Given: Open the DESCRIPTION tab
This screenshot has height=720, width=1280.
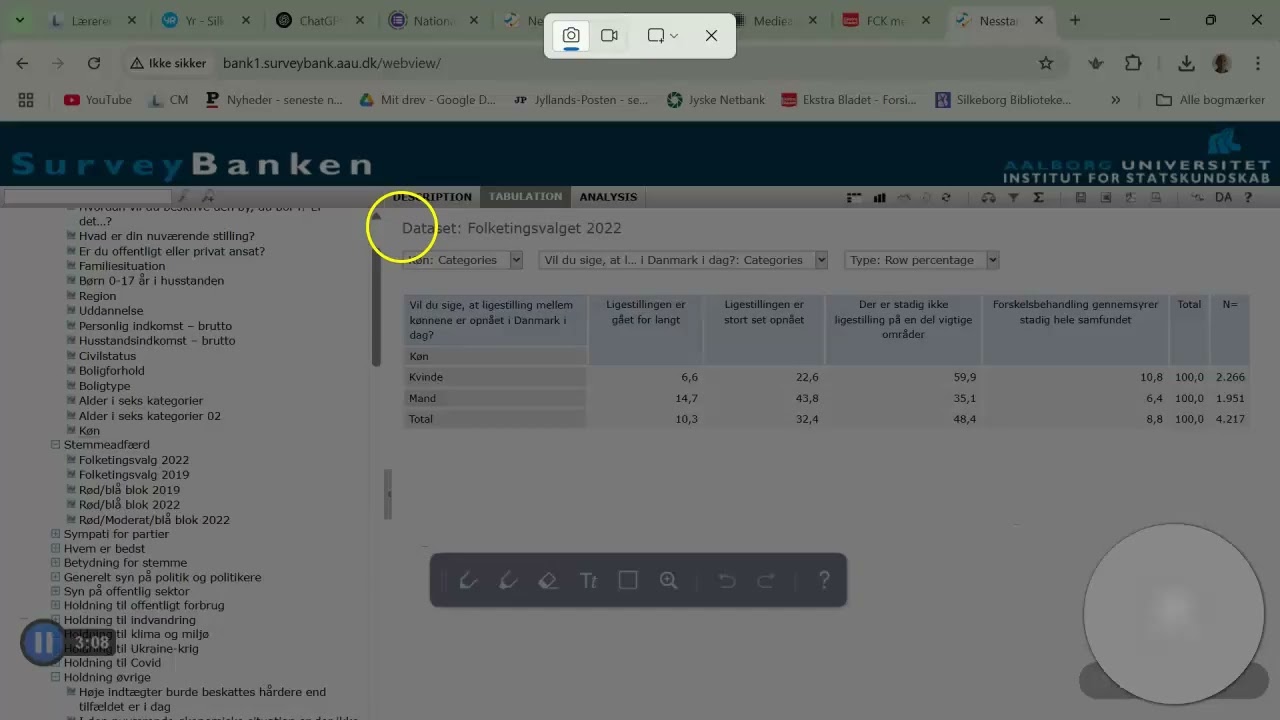Looking at the screenshot, I should click(432, 197).
